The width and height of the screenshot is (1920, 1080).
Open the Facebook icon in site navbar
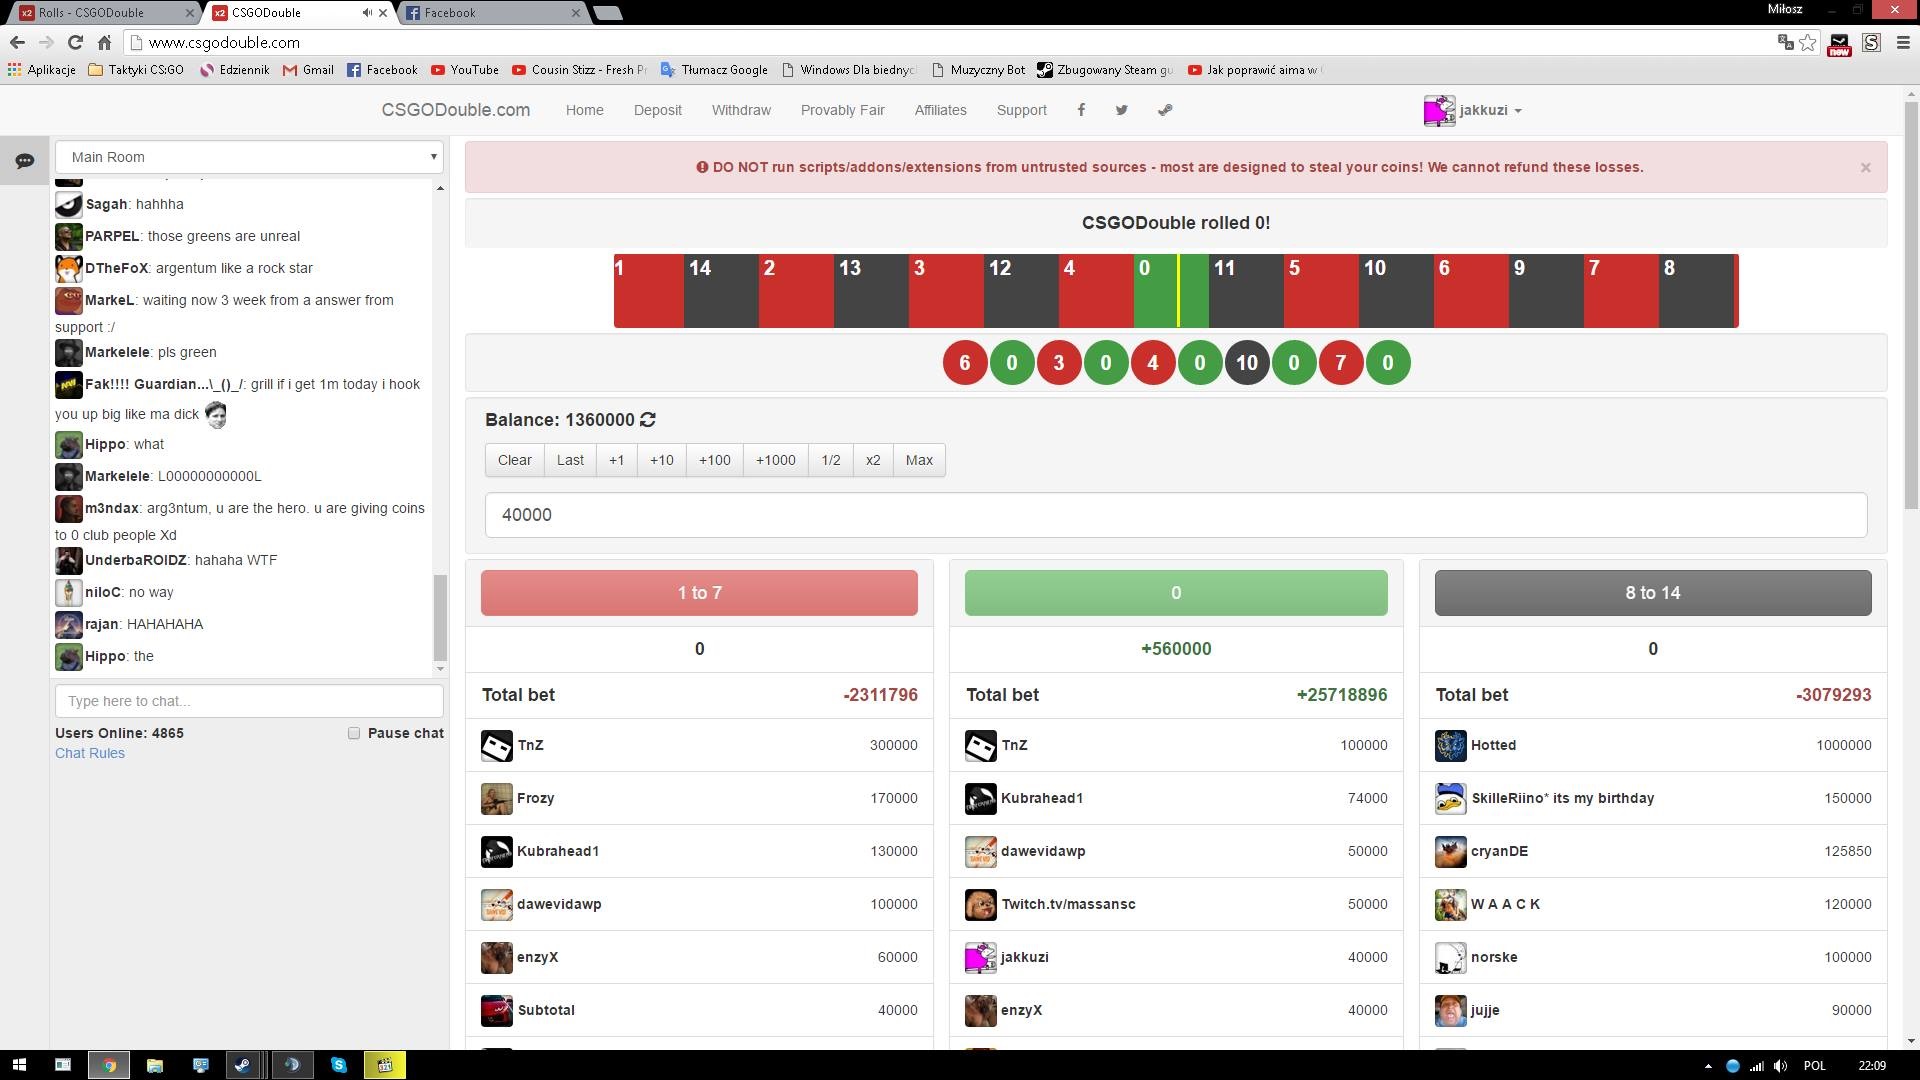point(1081,110)
